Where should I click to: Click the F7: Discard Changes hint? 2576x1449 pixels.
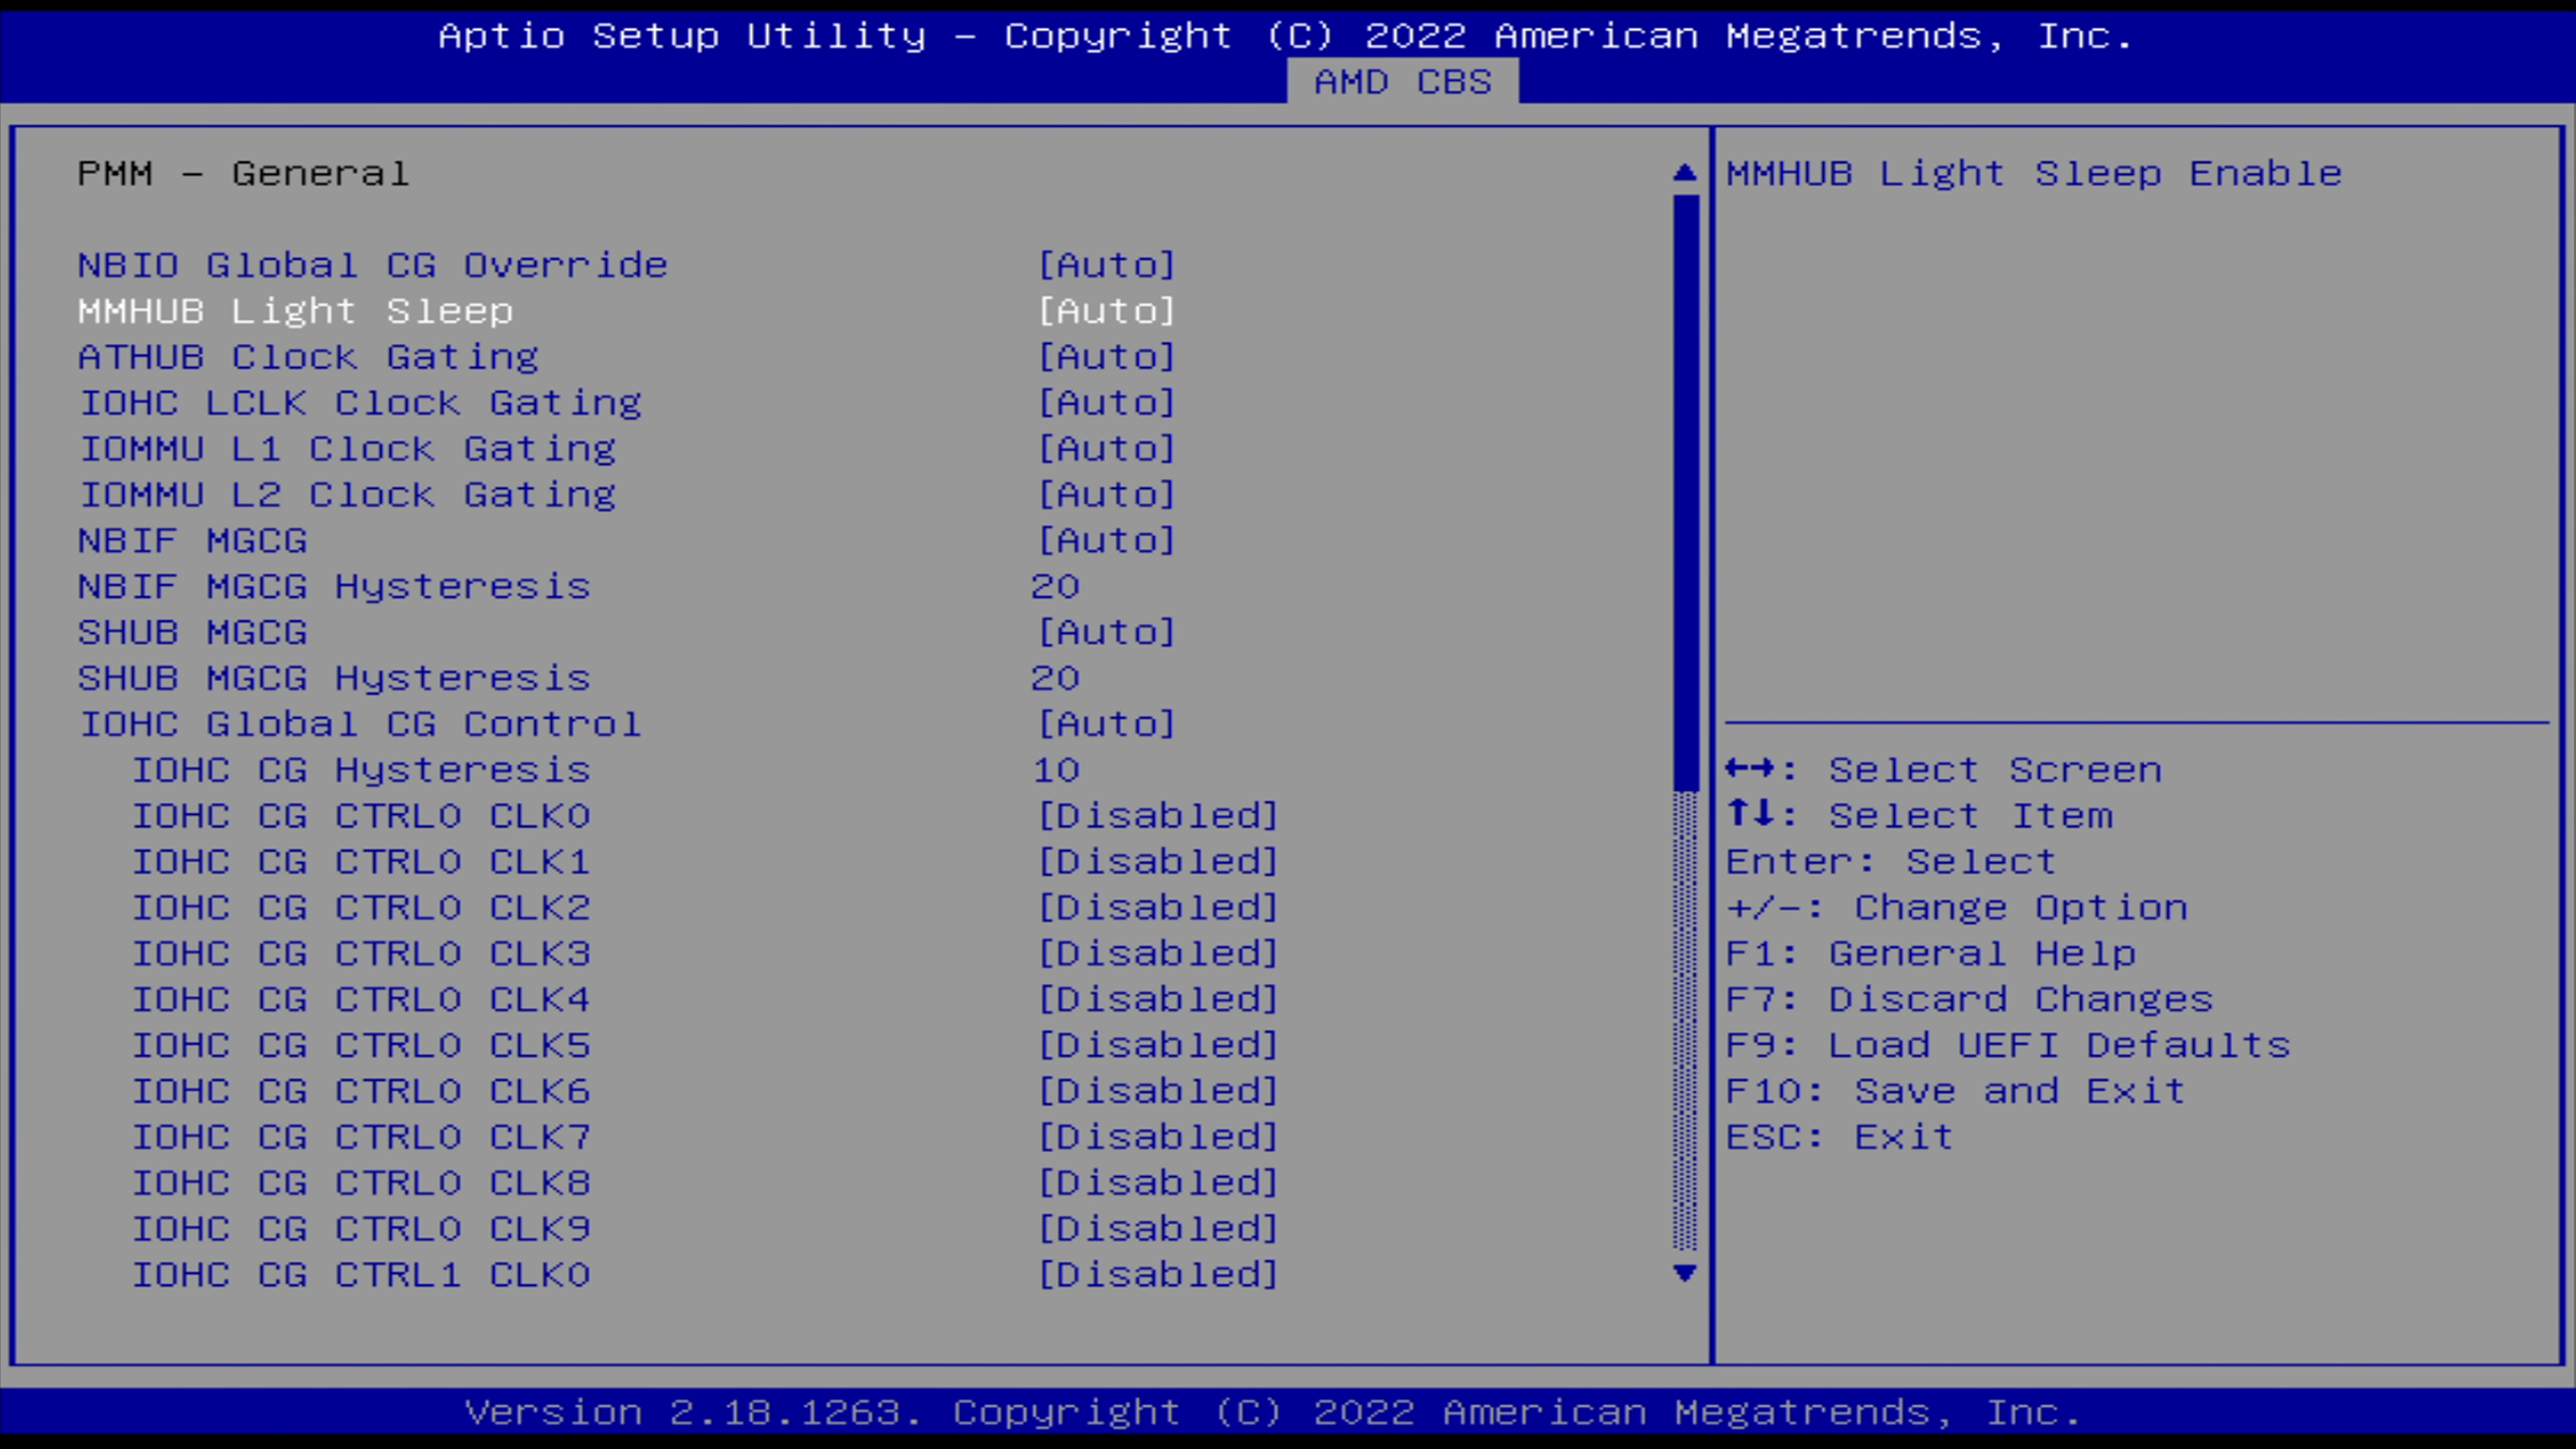click(1970, 1000)
